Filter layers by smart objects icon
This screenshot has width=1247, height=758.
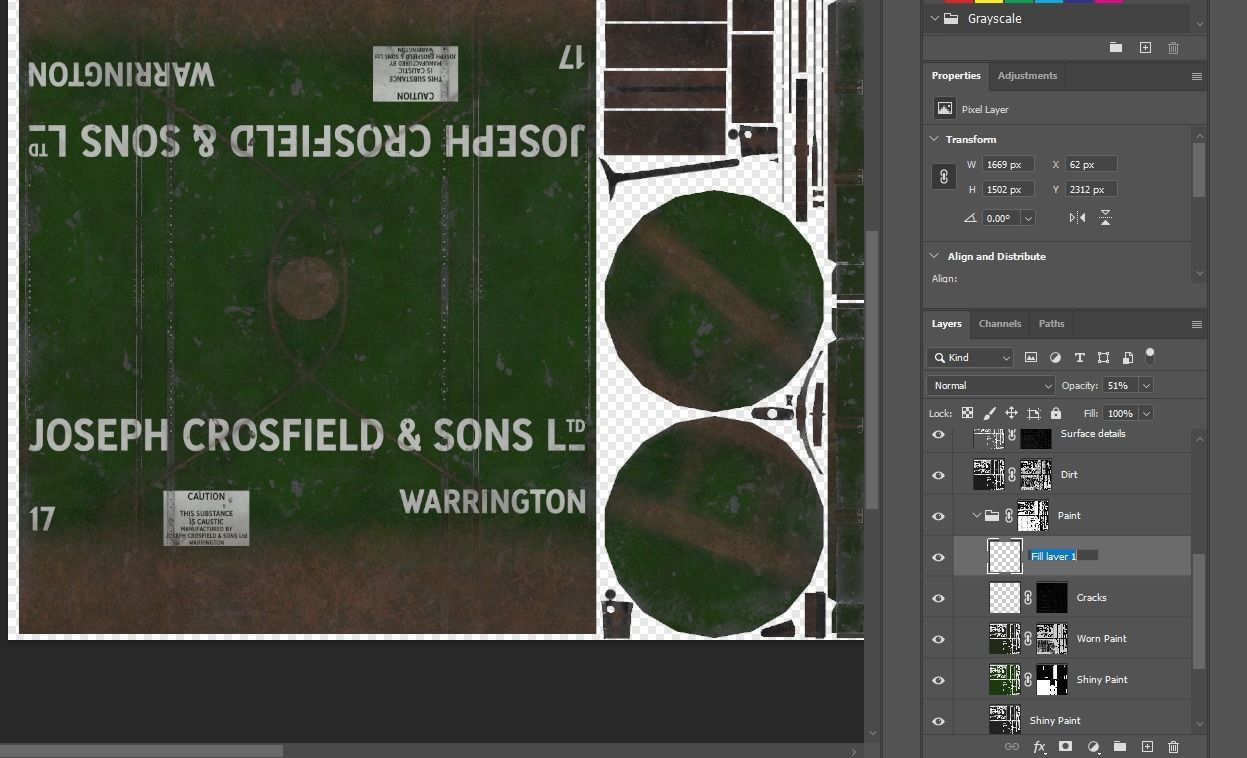click(x=1127, y=357)
